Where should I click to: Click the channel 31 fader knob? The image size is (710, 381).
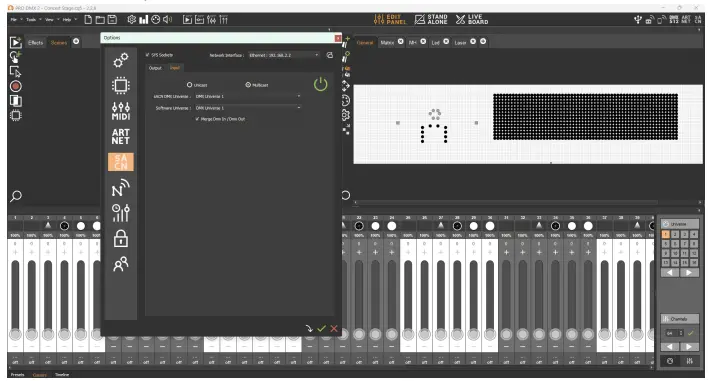click(506, 334)
